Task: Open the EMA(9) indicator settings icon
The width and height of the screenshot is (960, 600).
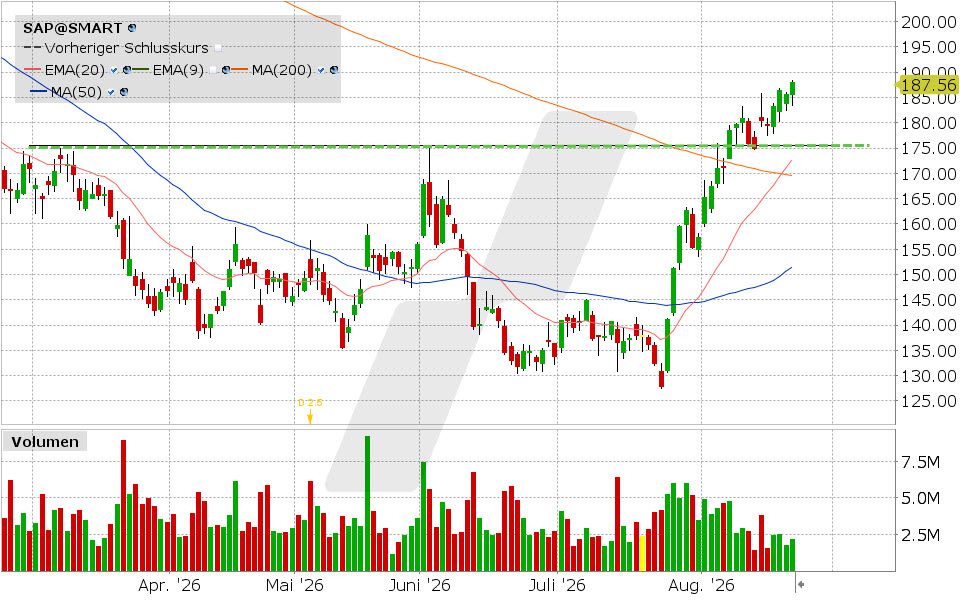Action: (226, 70)
